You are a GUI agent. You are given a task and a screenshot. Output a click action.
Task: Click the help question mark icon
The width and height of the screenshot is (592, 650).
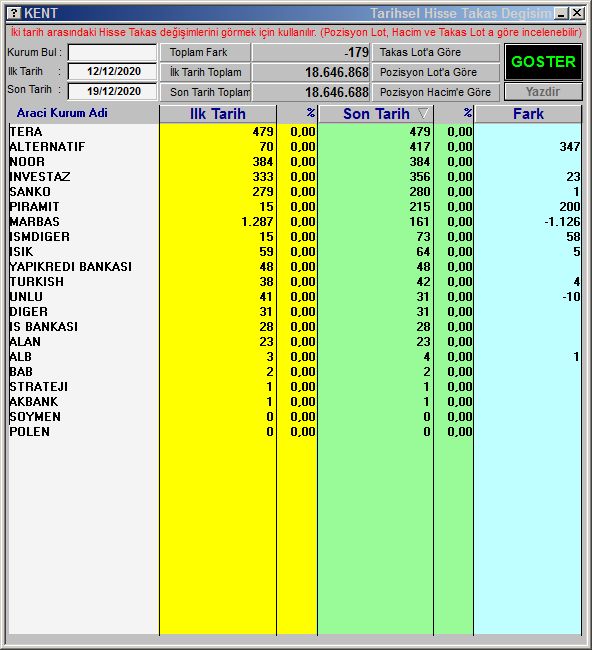[x=15, y=13]
